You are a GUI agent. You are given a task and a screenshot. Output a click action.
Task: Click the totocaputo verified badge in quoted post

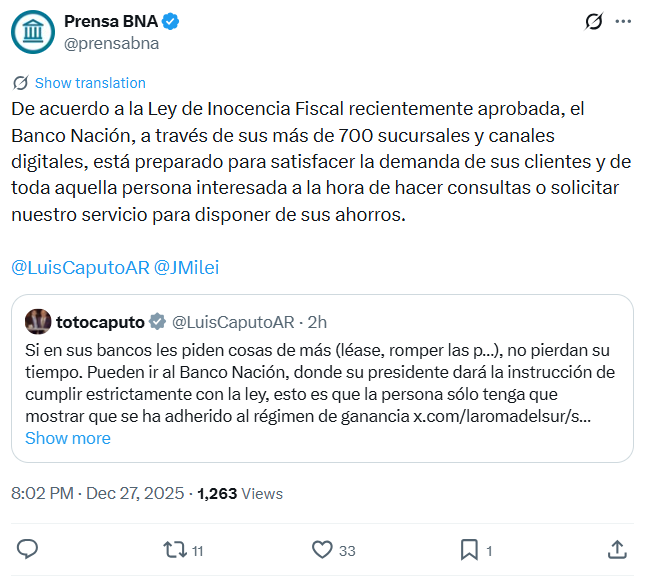pos(158,322)
